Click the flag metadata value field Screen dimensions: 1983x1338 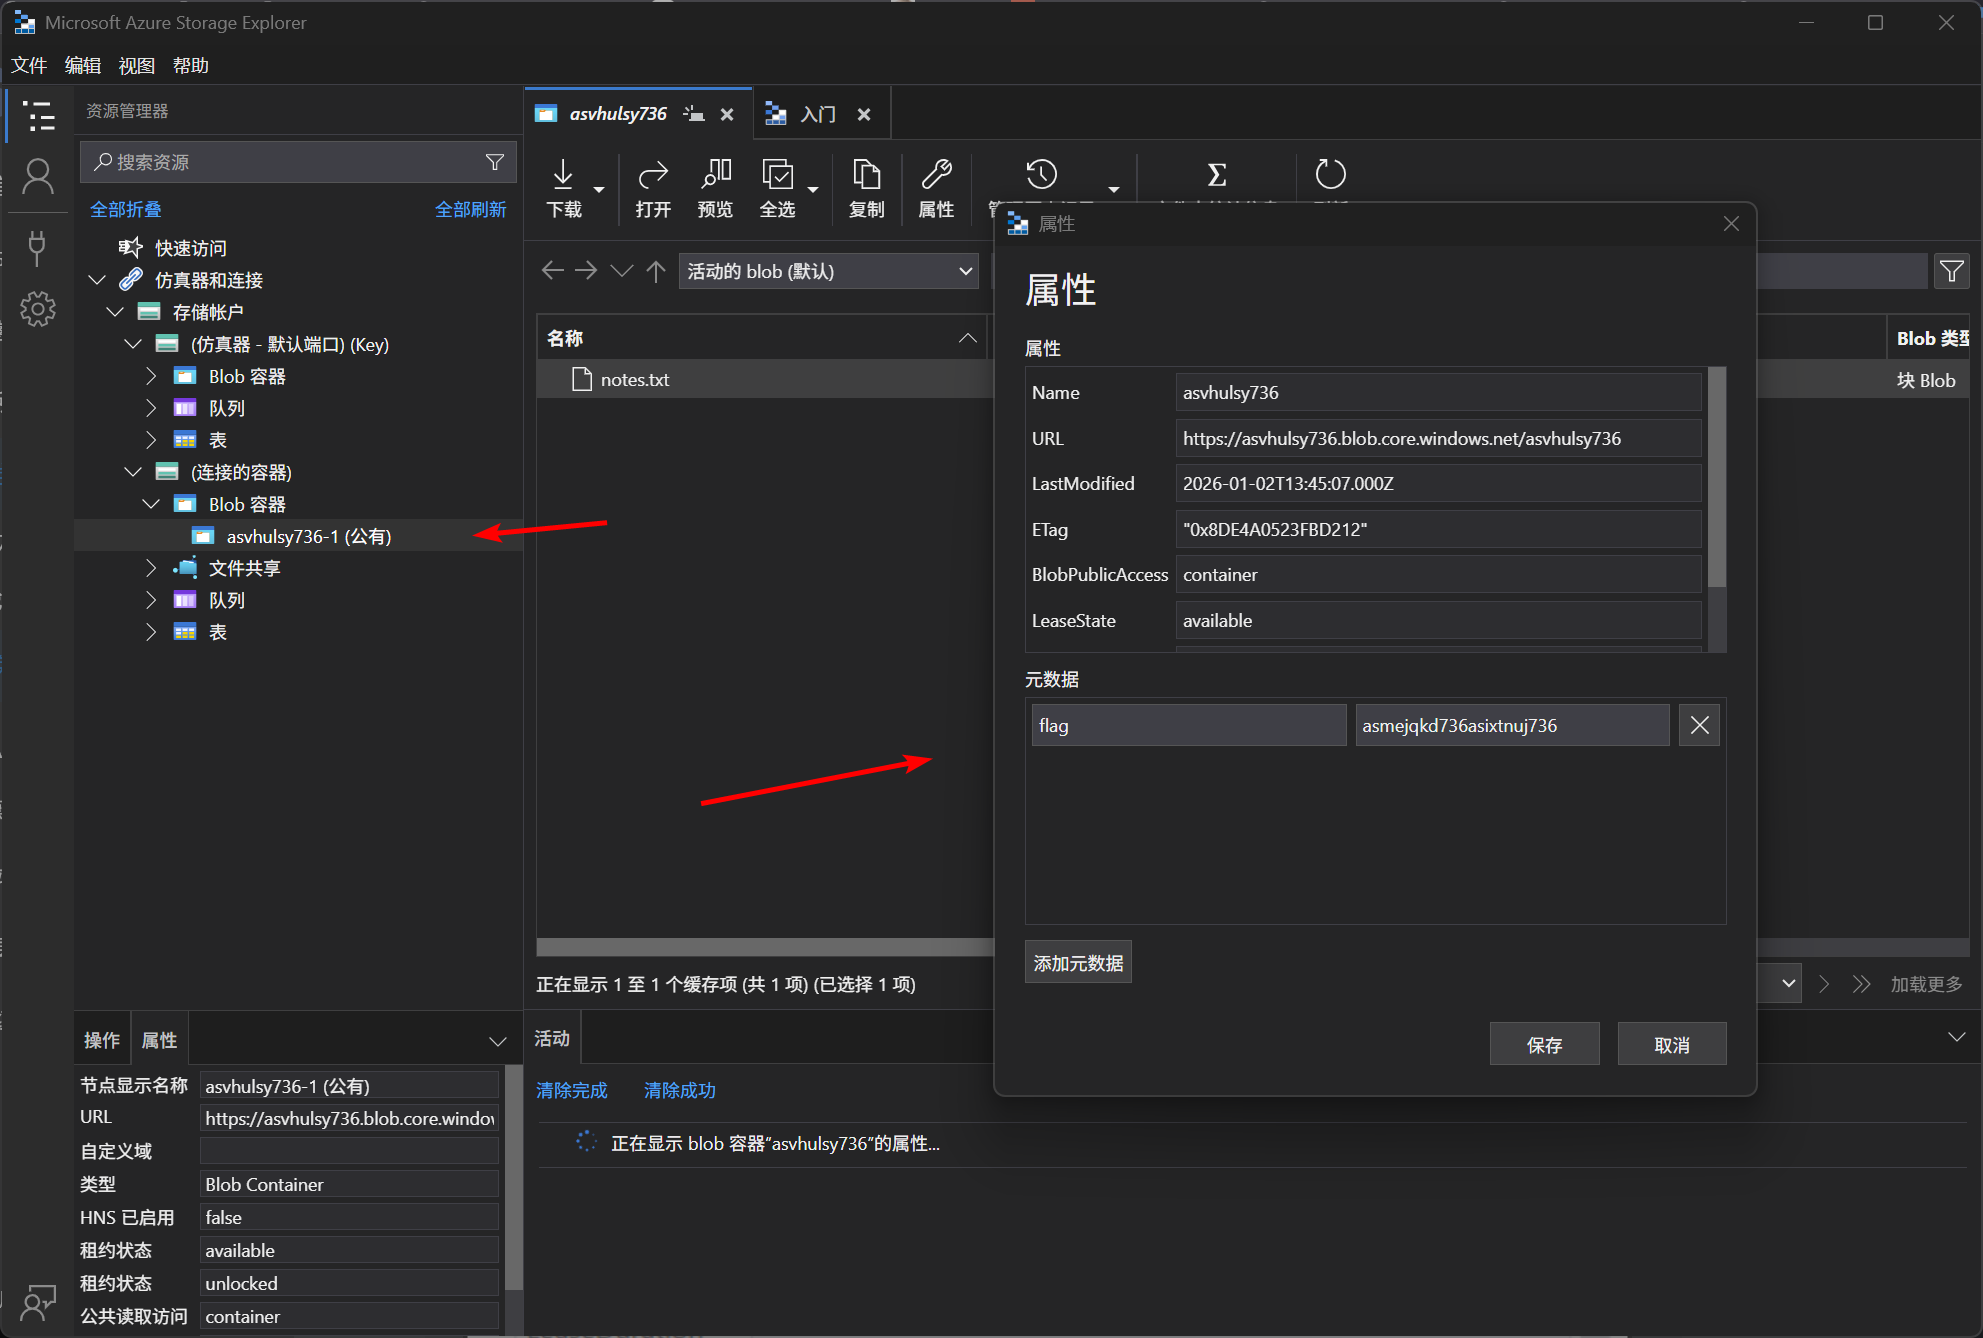[x=1511, y=725]
